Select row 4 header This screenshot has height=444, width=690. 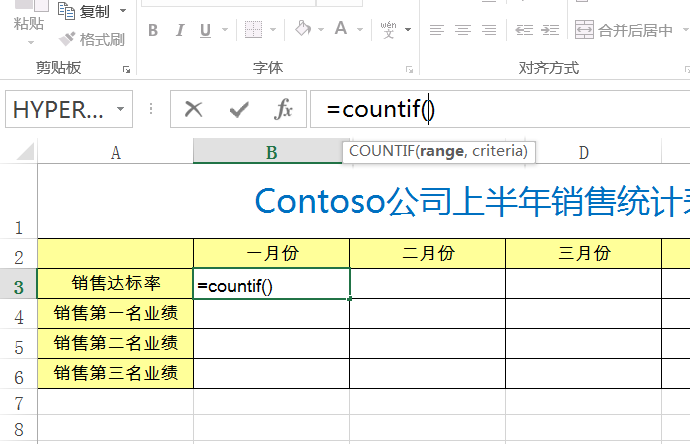coord(18,314)
